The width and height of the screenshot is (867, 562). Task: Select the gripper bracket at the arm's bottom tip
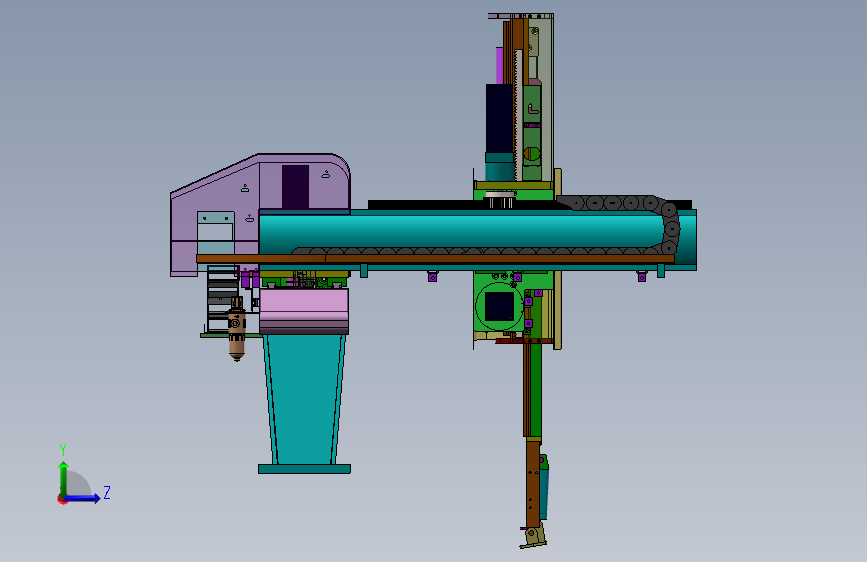[x=534, y=537]
